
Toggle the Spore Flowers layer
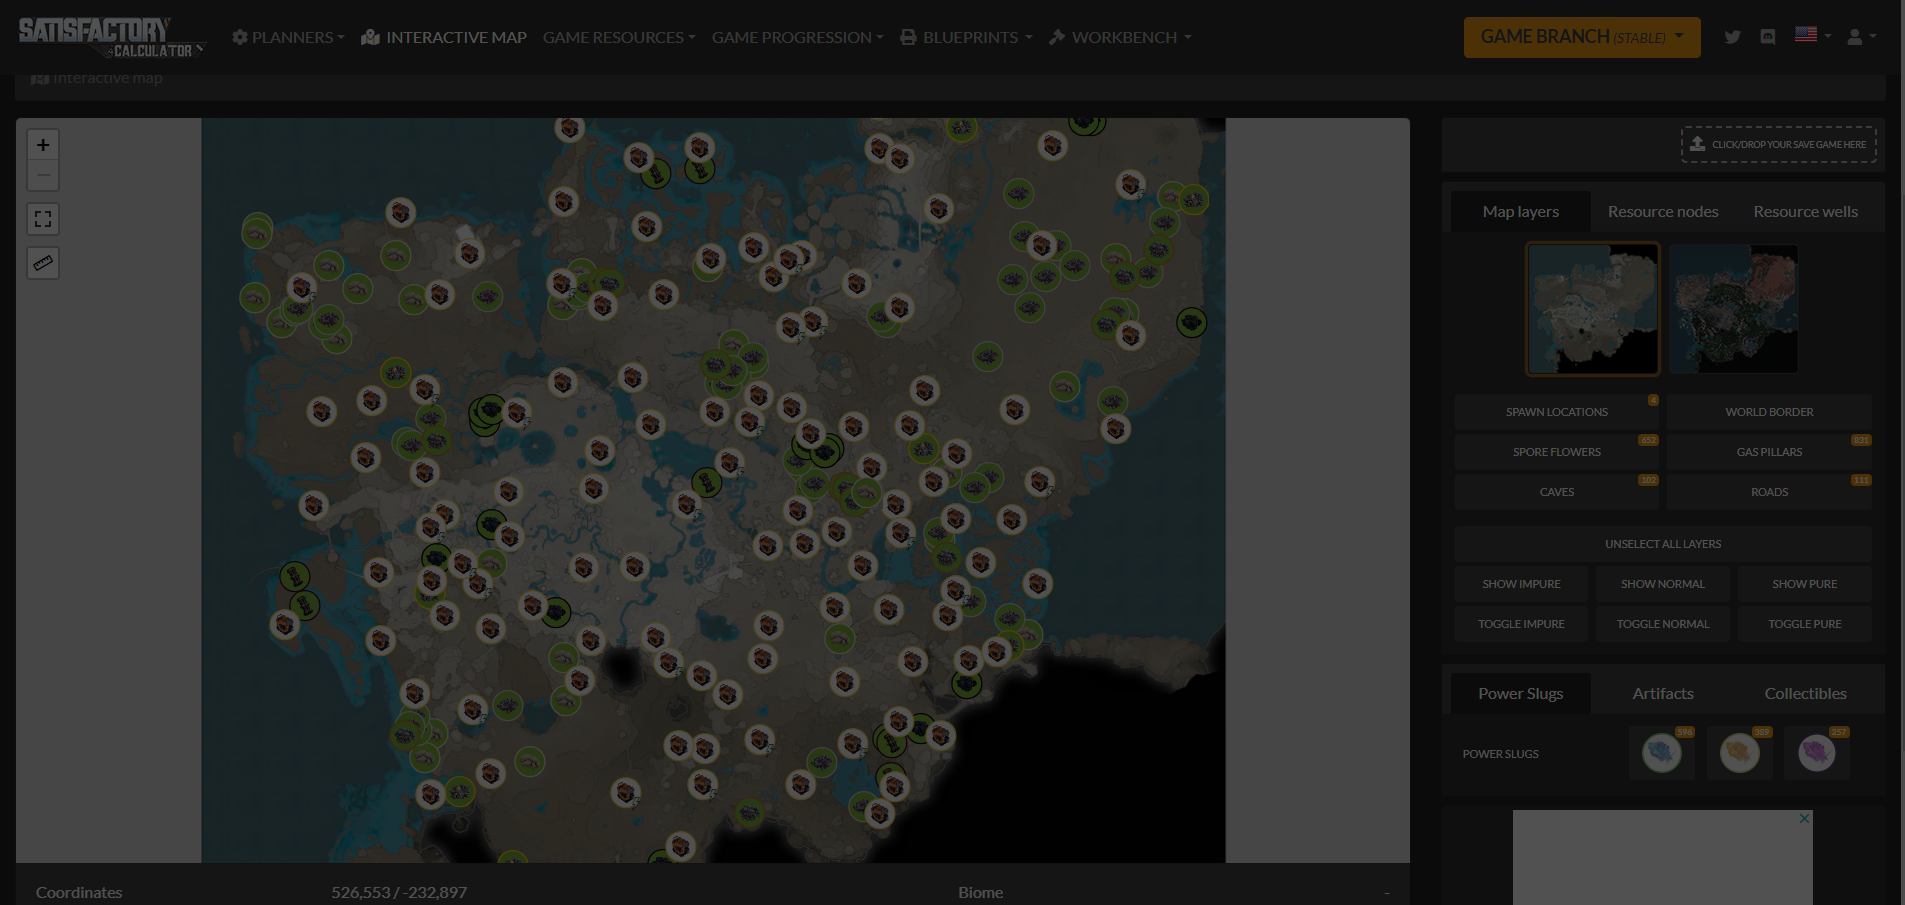(x=1556, y=452)
